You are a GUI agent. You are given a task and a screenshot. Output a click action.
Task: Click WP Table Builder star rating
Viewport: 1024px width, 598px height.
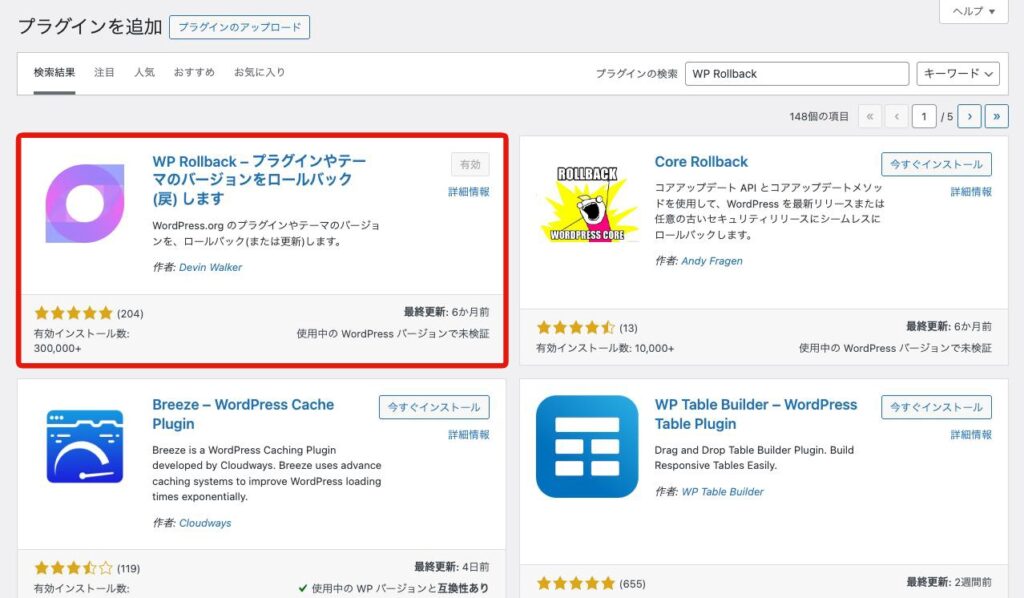pyautogui.click(x=576, y=584)
